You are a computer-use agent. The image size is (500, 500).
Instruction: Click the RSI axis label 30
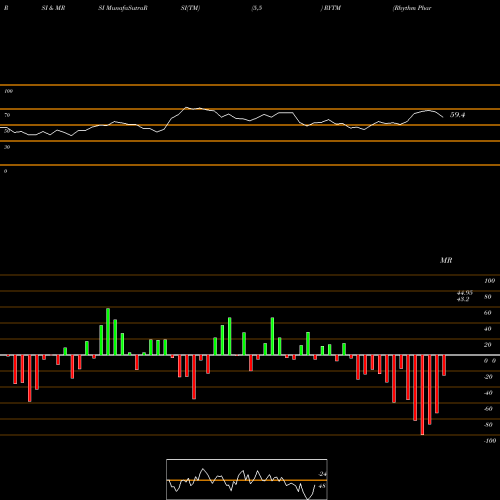coord(7,147)
